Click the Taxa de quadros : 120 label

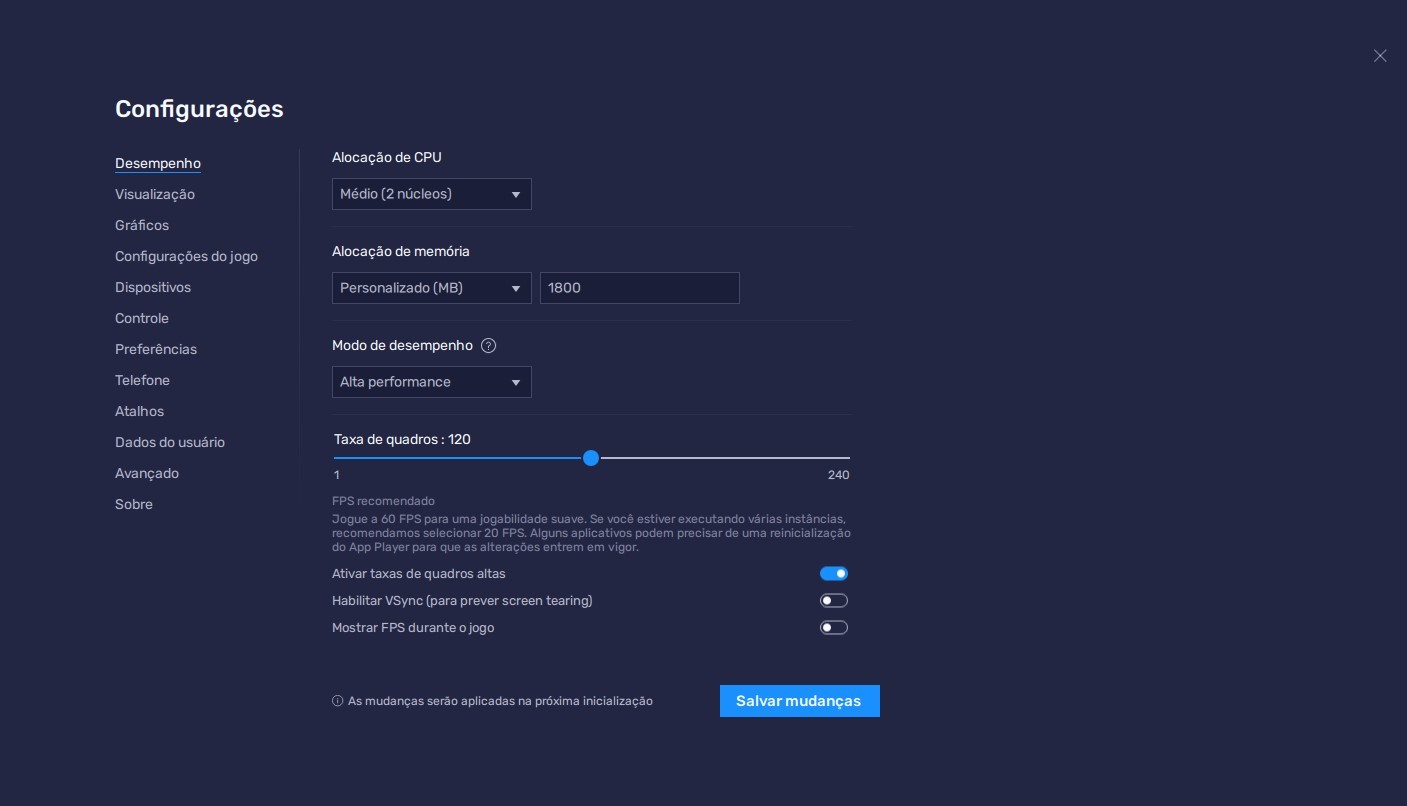(x=402, y=439)
